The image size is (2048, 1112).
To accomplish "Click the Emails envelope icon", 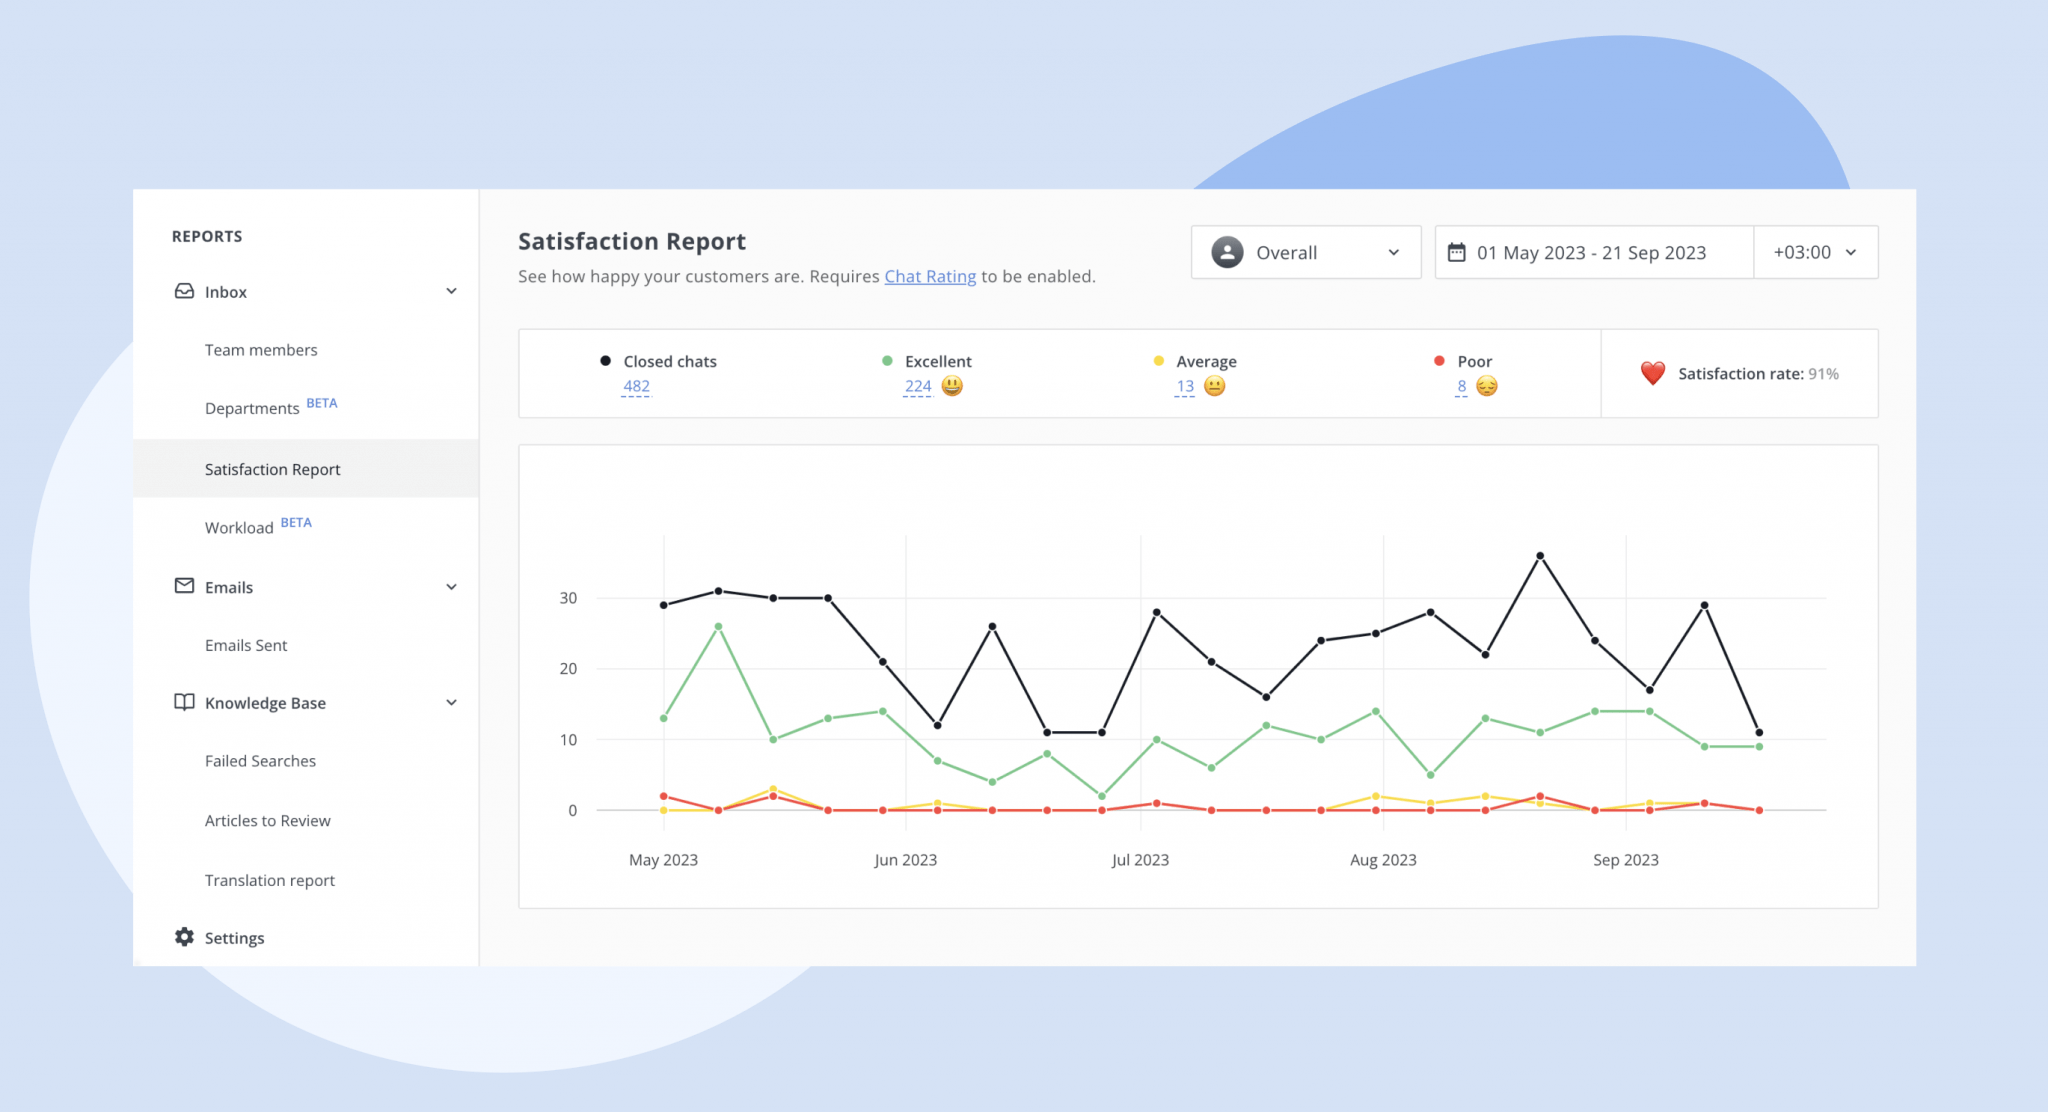I will pos(184,587).
